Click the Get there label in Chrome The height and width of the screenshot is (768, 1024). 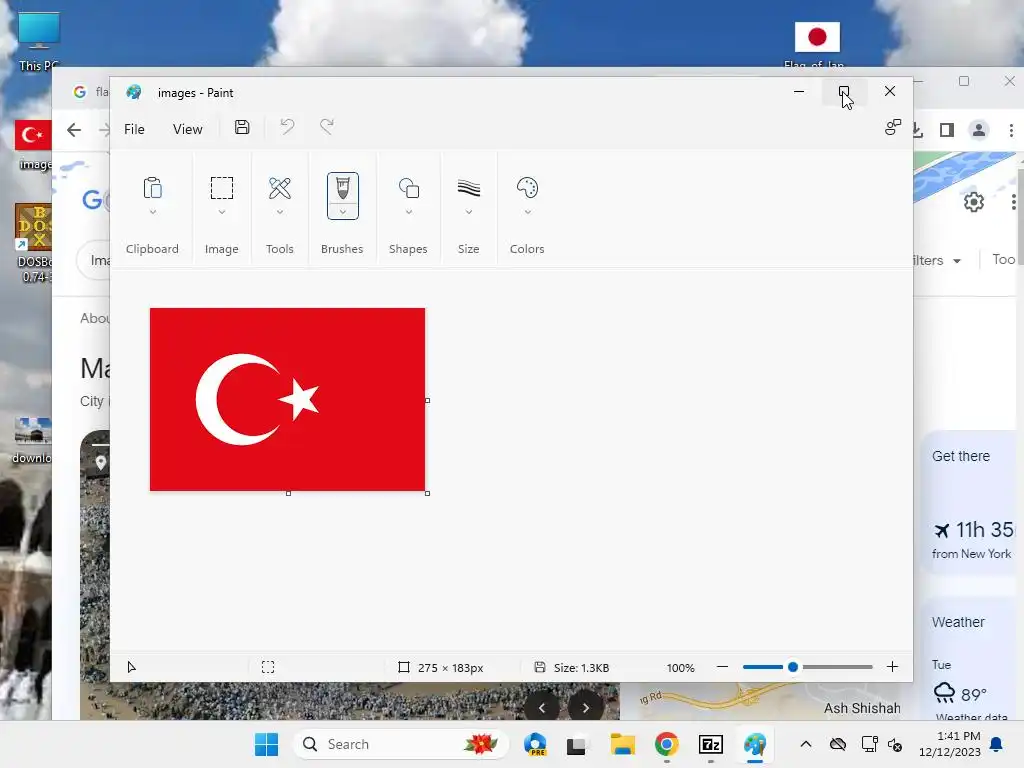click(x=961, y=456)
